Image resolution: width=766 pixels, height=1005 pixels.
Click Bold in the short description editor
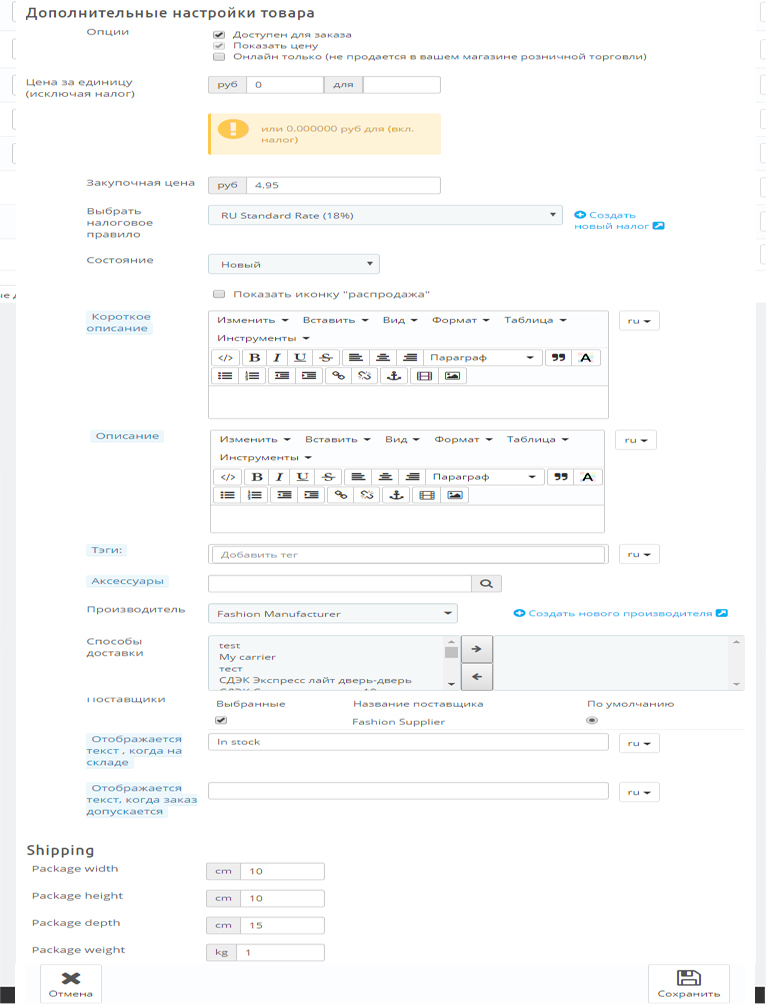(254, 358)
